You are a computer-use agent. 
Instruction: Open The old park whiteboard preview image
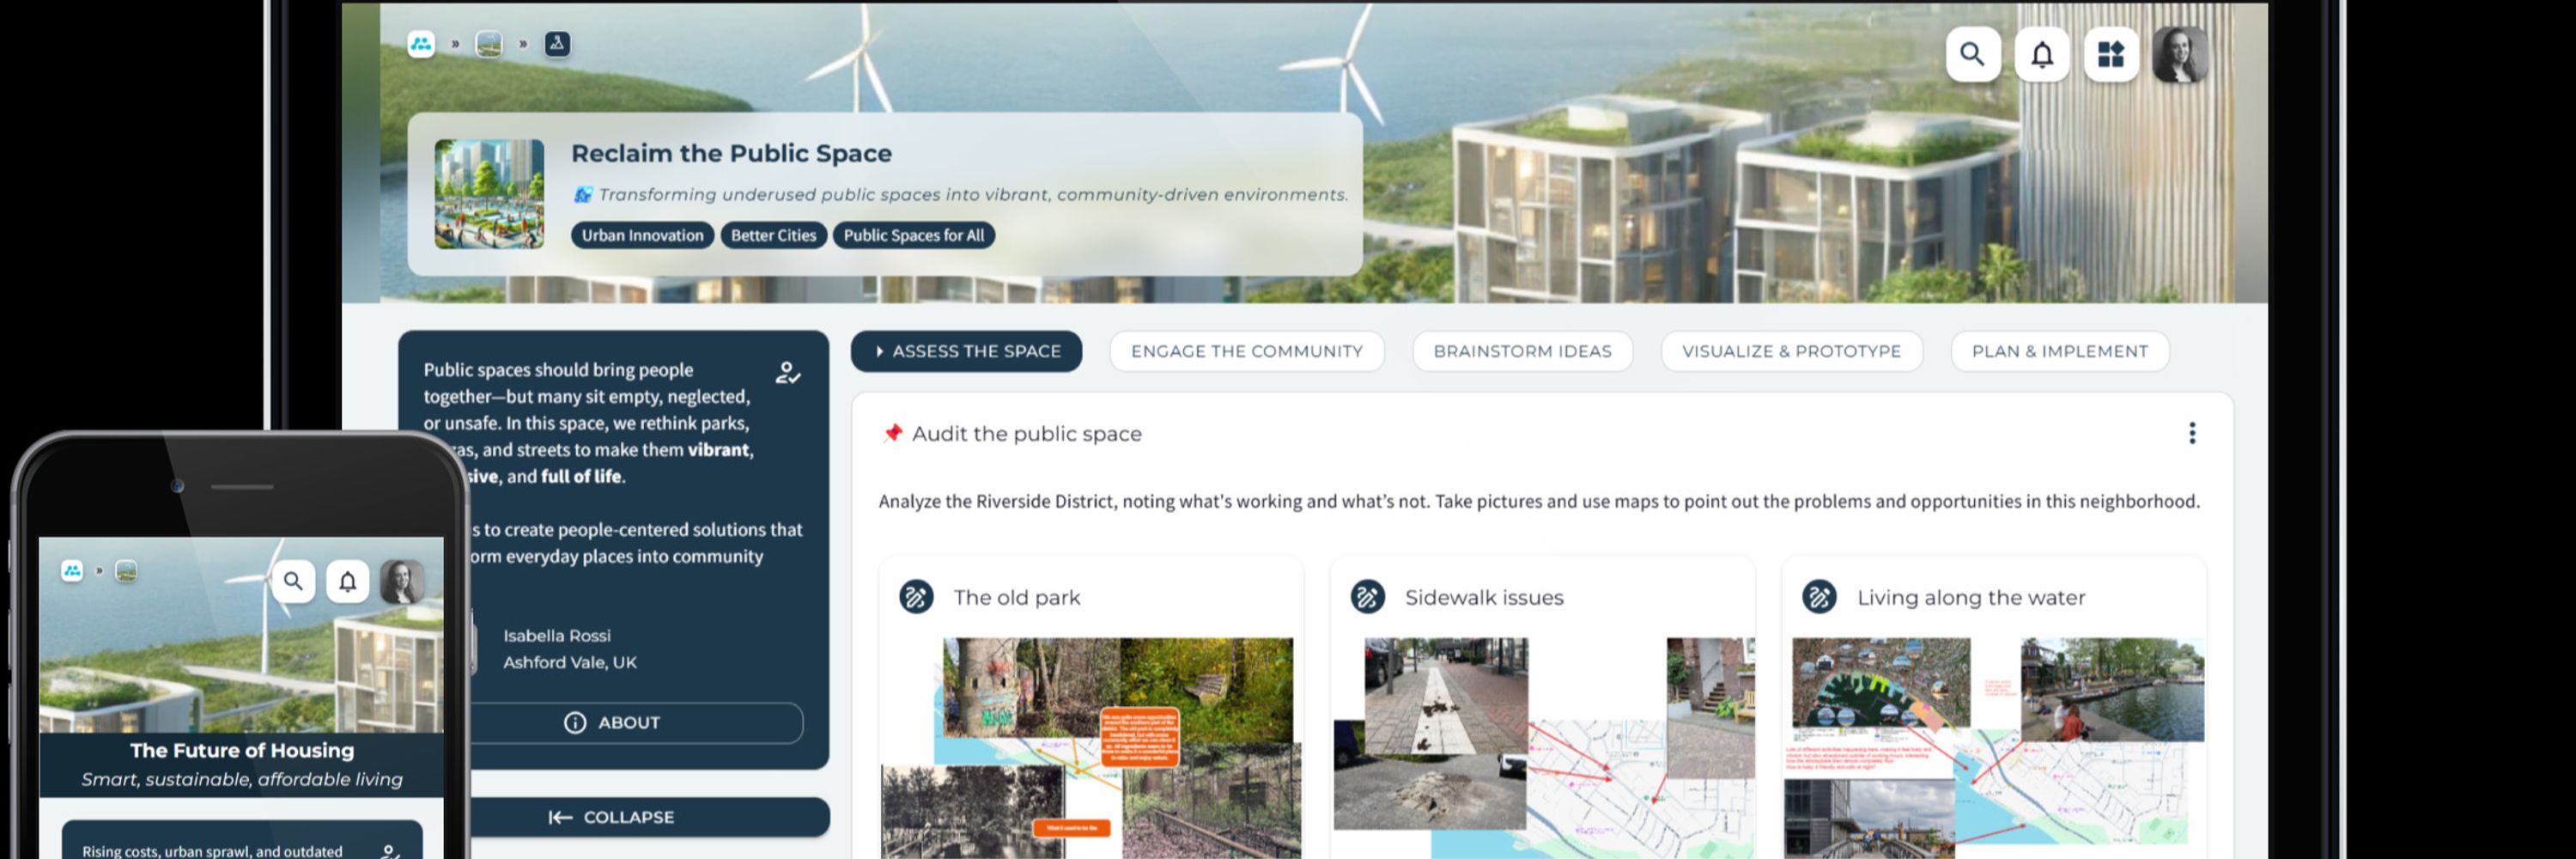coord(1091,748)
